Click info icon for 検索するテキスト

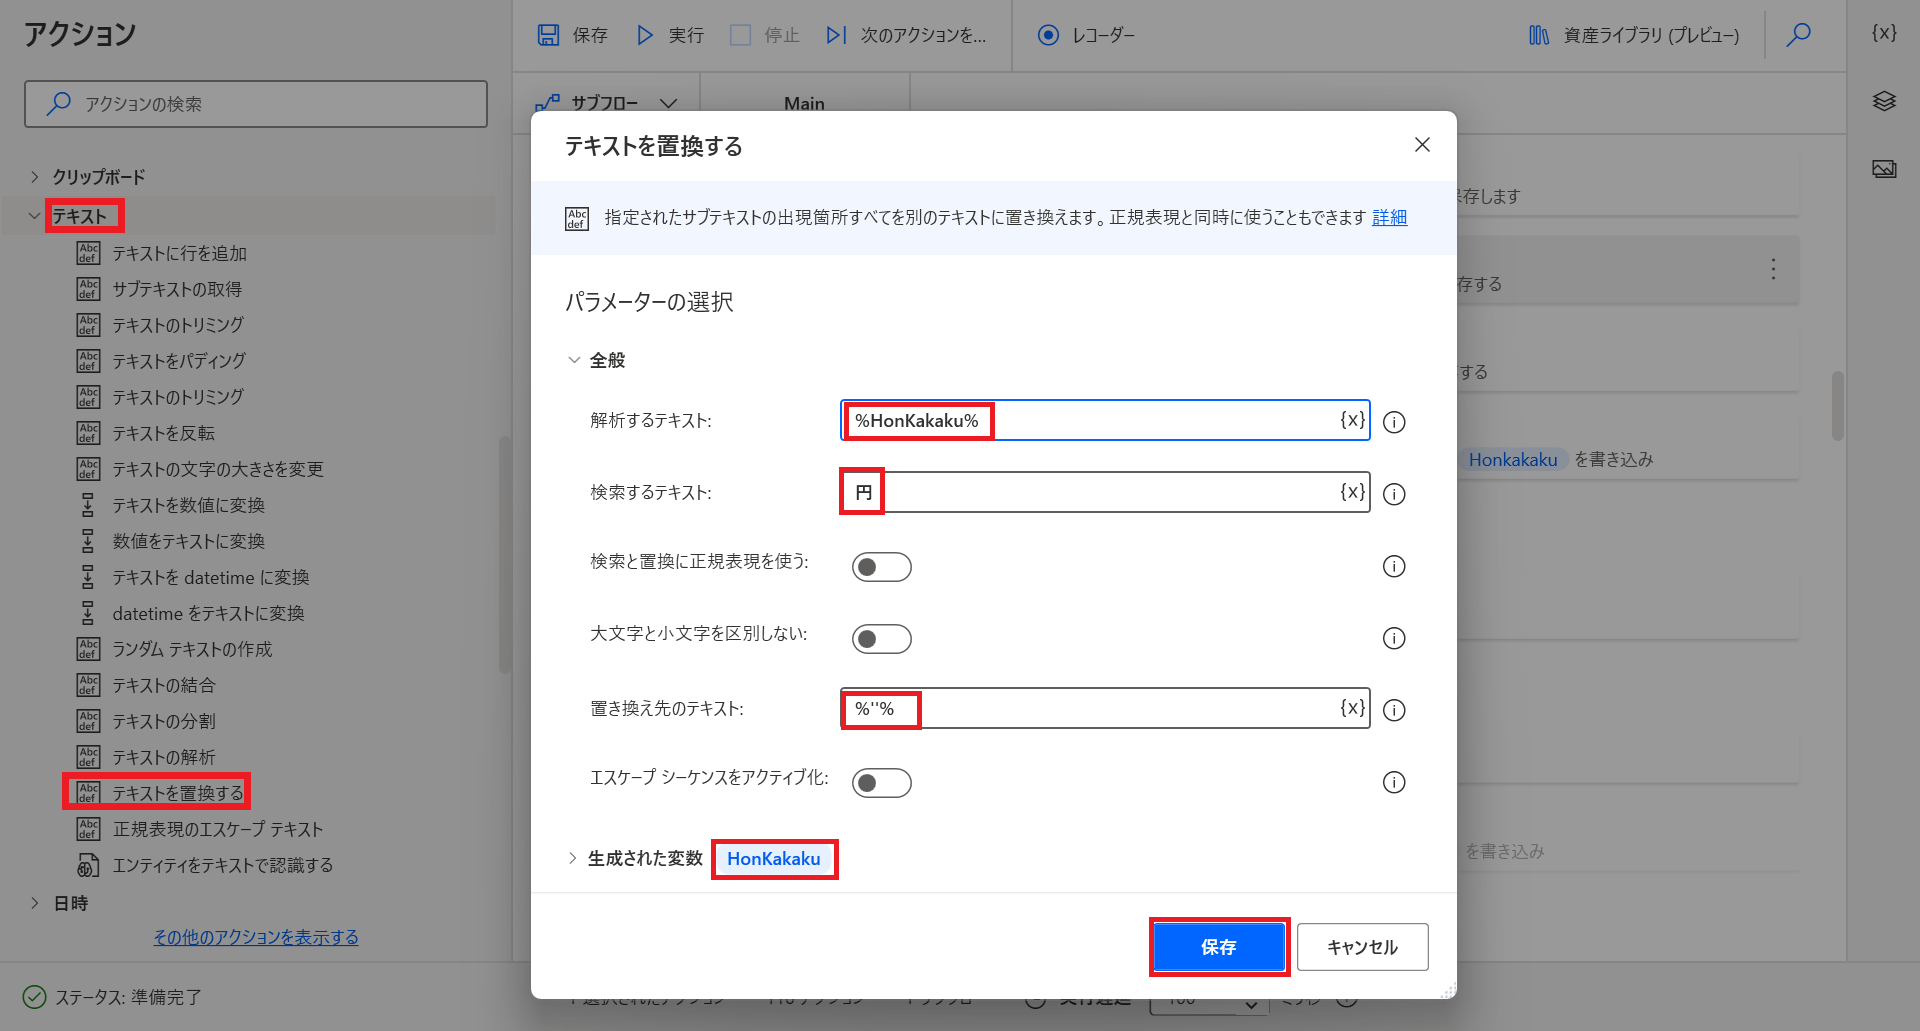(x=1394, y=494)
